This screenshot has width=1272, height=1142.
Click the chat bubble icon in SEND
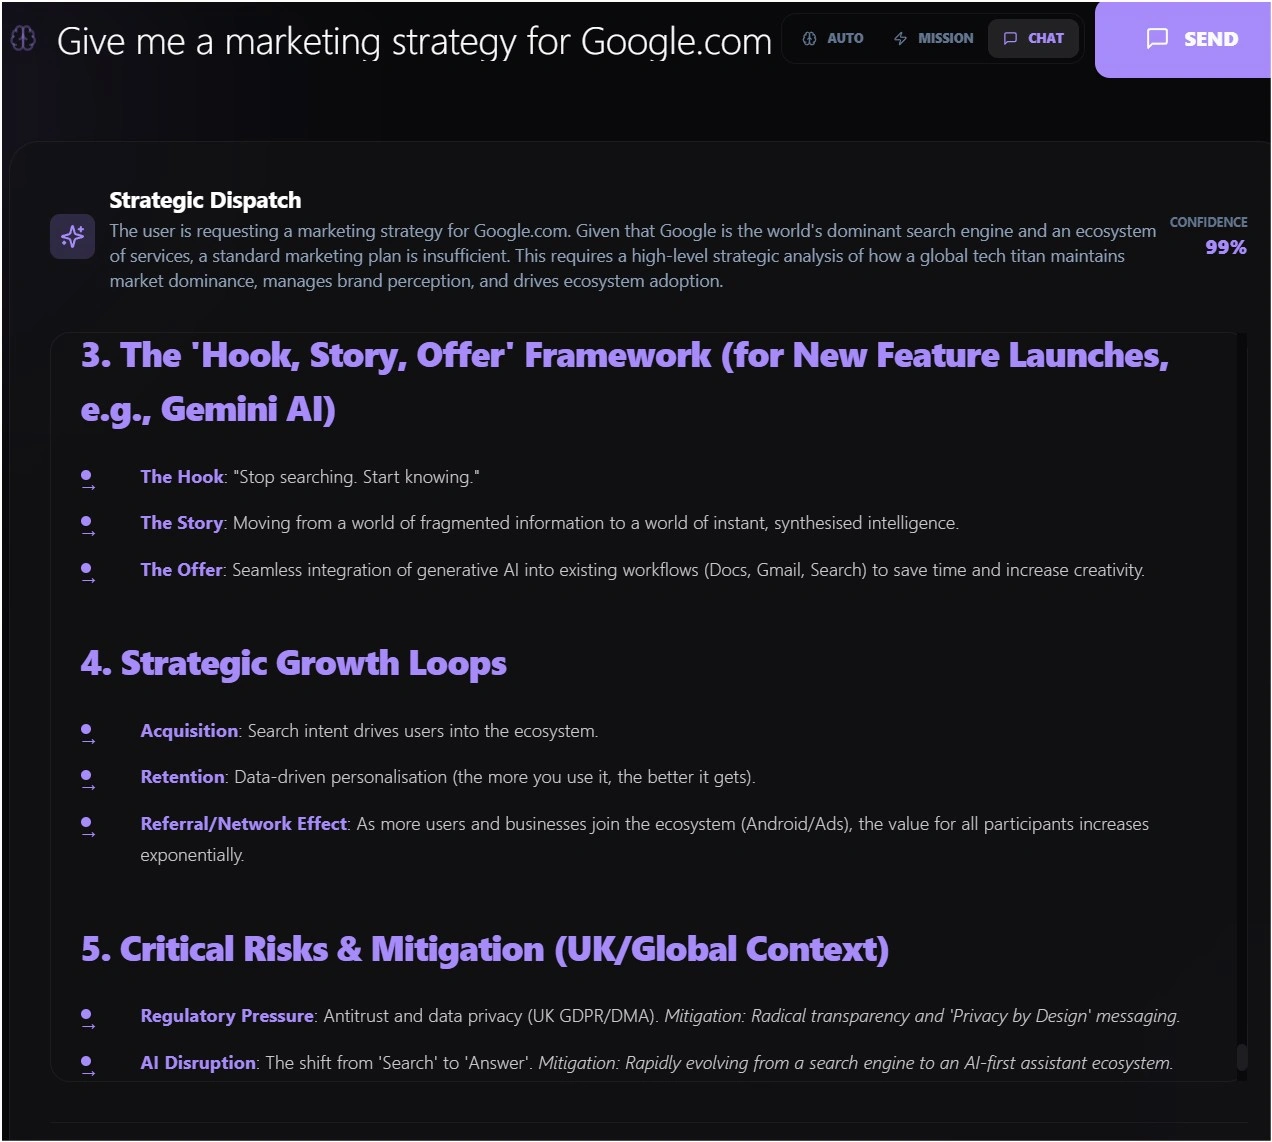[x=1157, y=39]
